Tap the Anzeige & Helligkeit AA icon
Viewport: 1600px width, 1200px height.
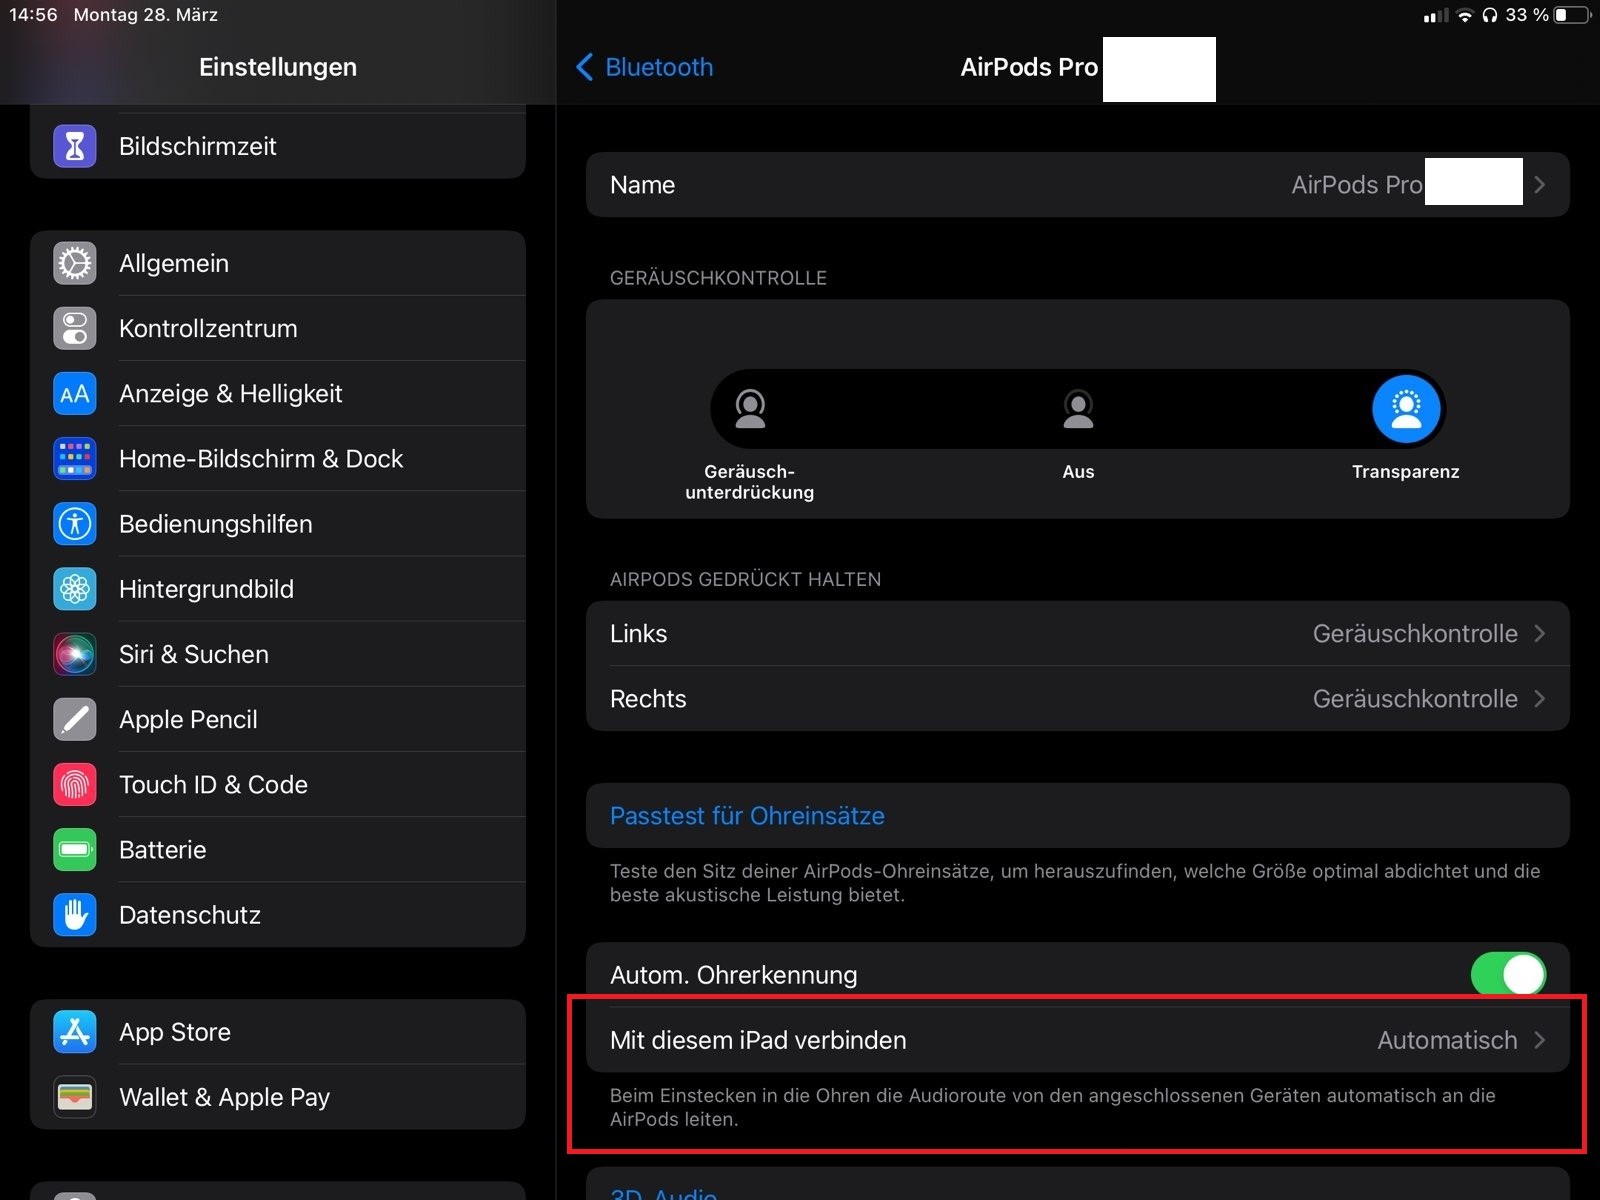pyautogui.click(x=75, y=393)
